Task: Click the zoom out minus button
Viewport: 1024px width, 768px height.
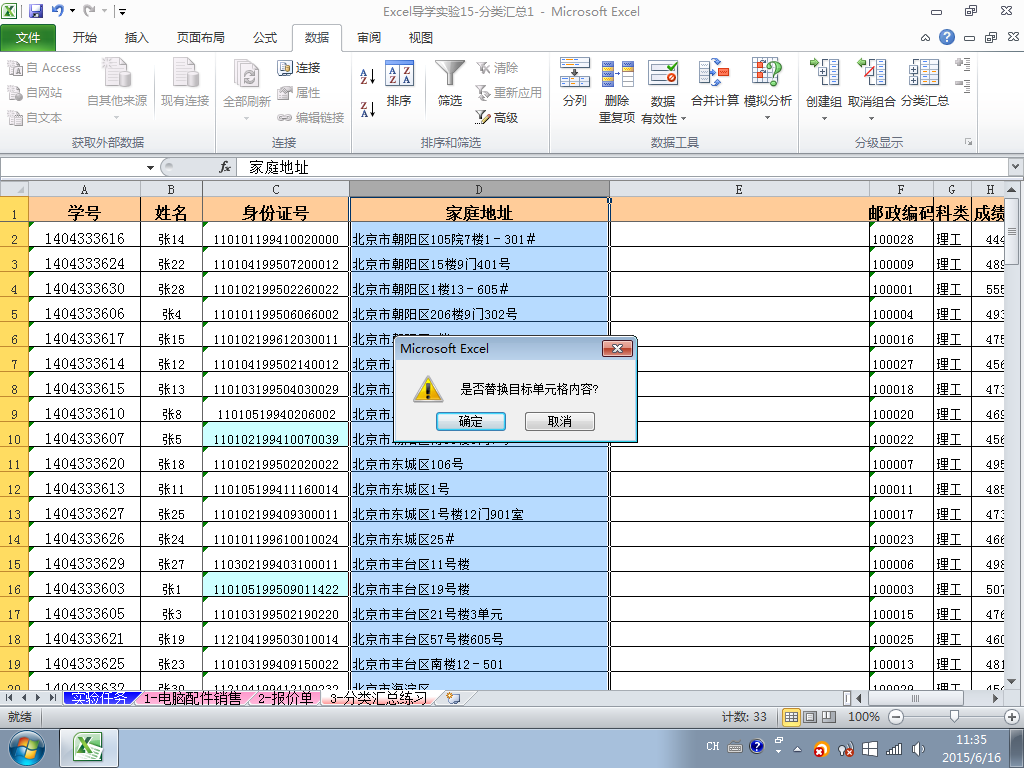Action: [896, 717]
